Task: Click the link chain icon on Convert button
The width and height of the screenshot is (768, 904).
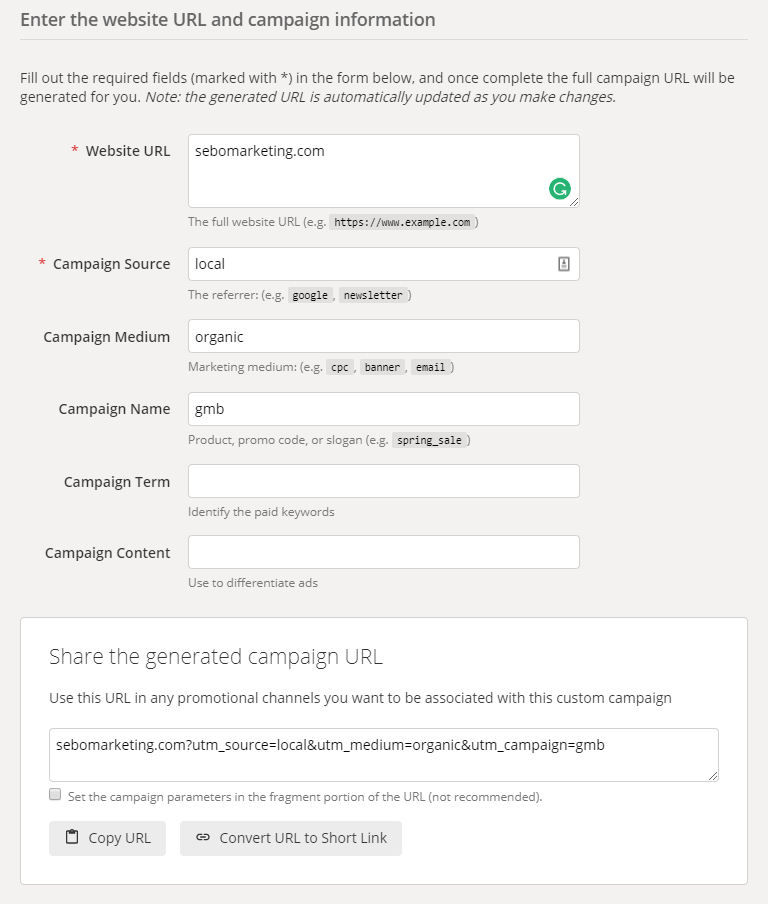Action: click(203, 837)
